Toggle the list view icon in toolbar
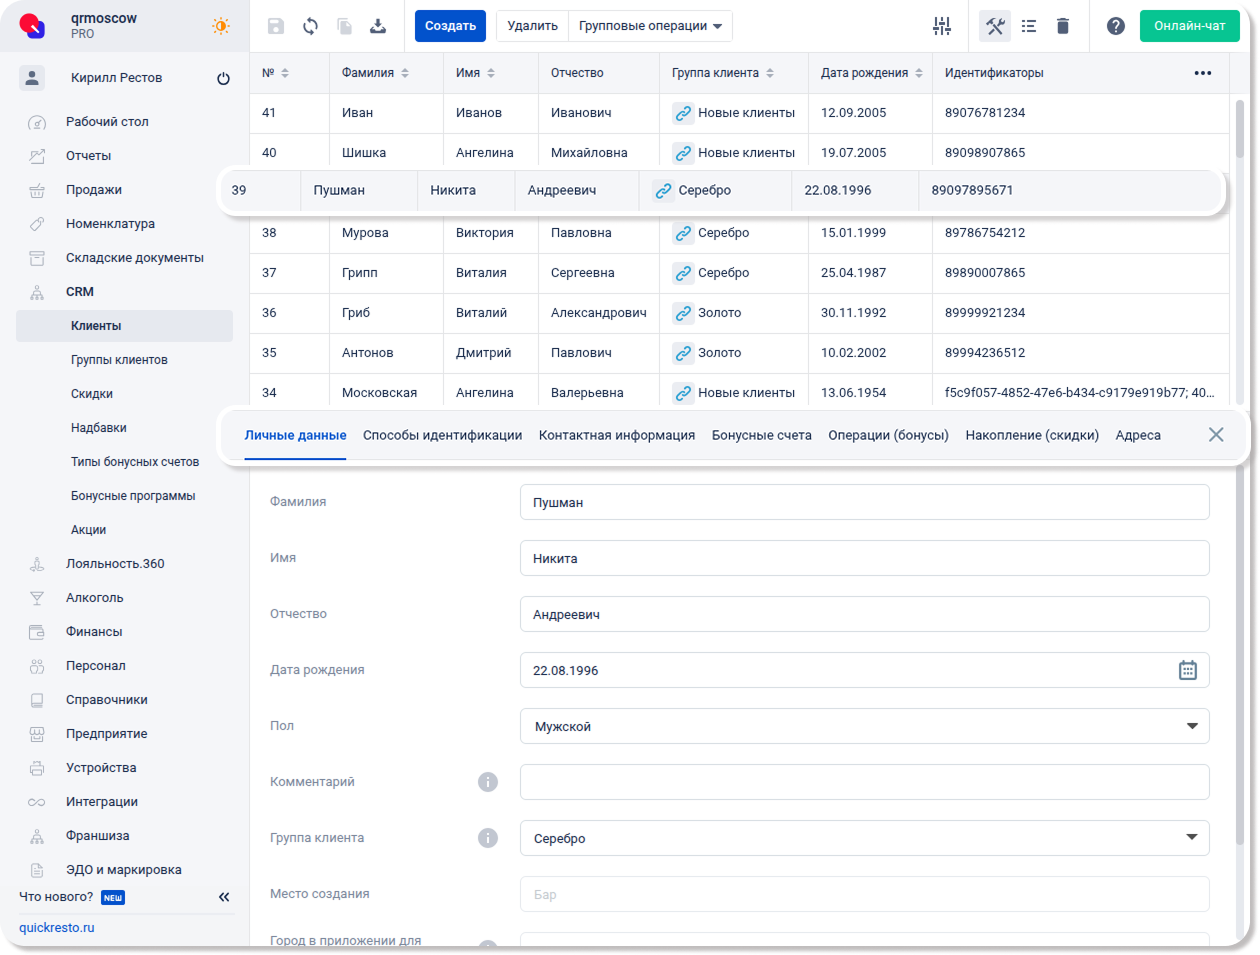This screenshot has height=955, width=1260. (x=1029, y=26)
